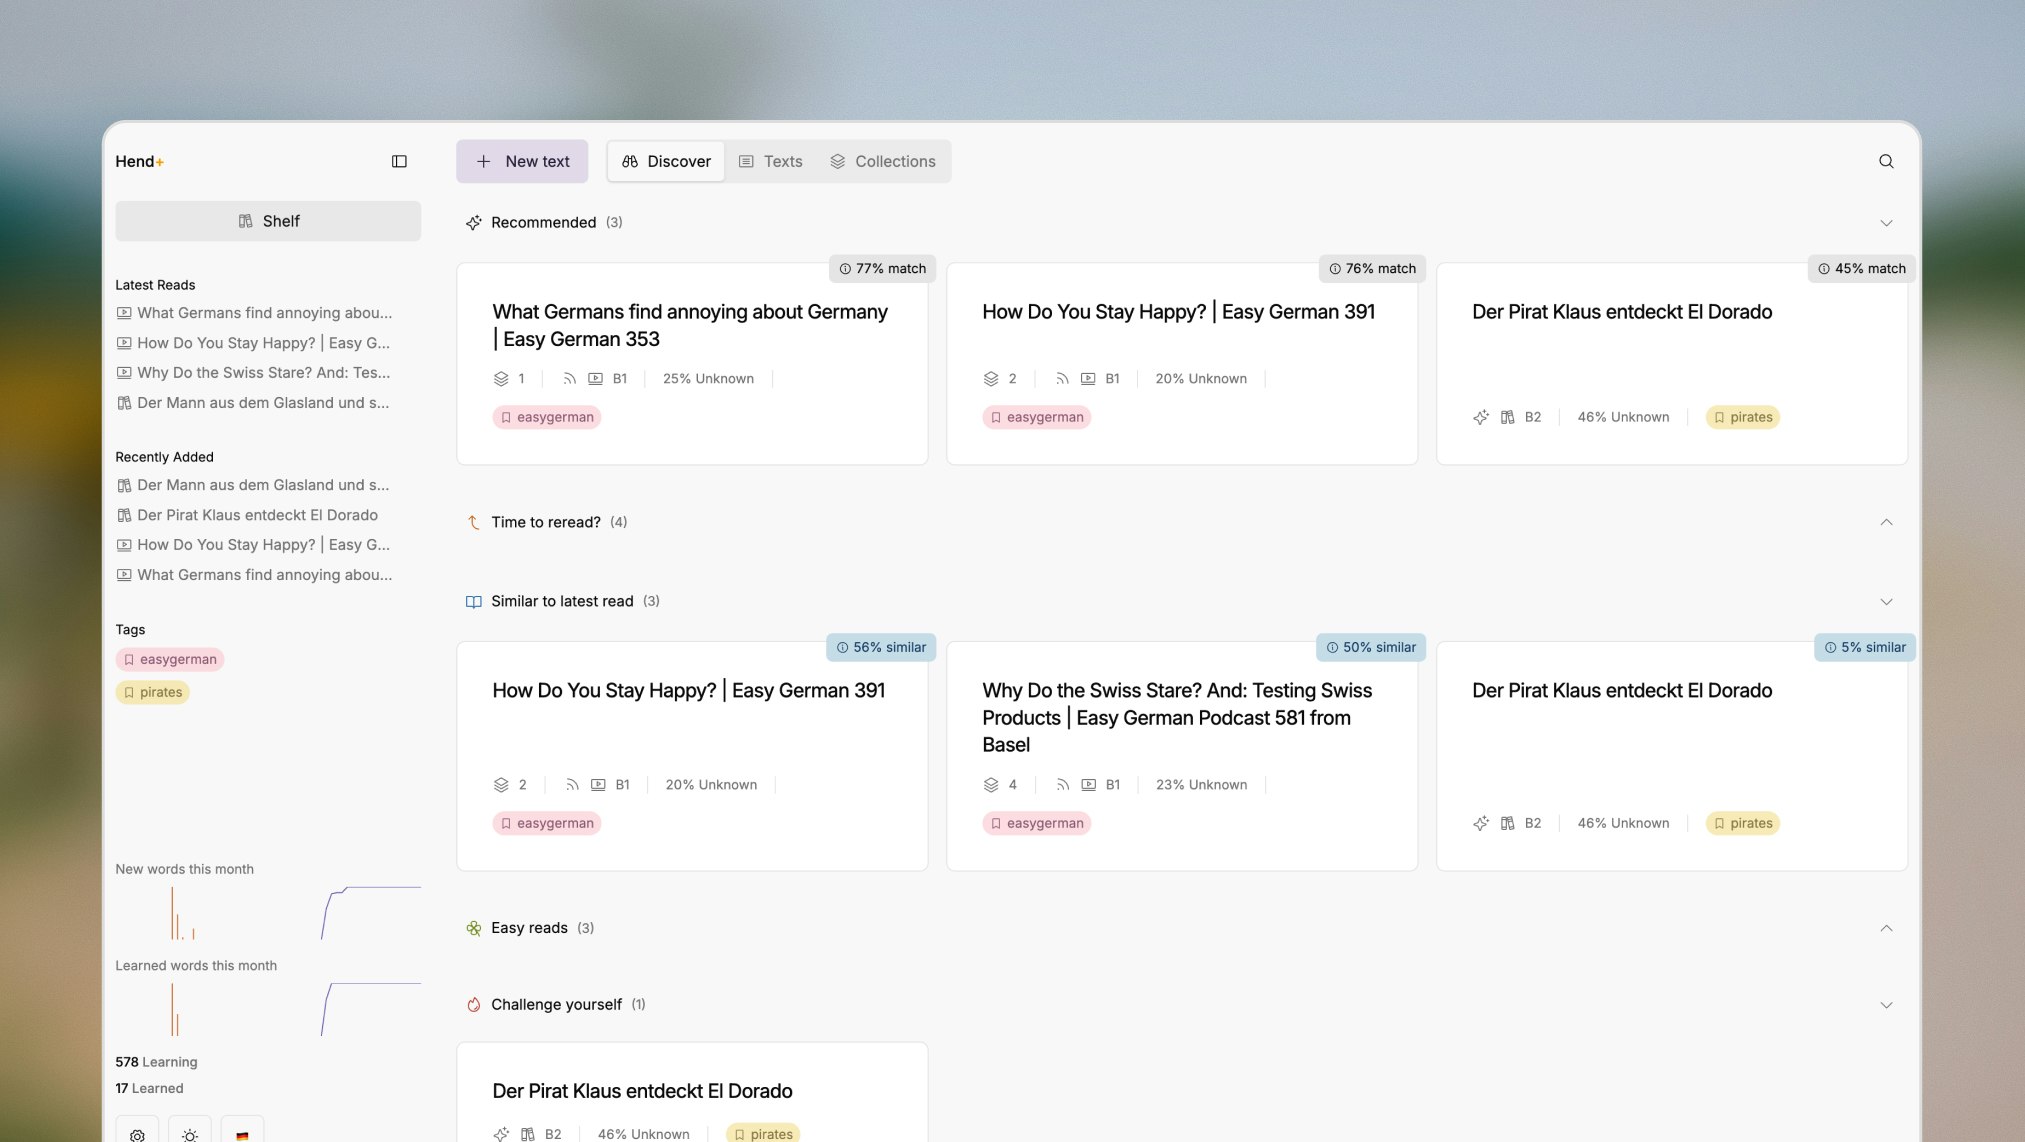Click easygerman tag on Easy German 353 card
2025x1142 pixels.
click(x=546, y=417)
